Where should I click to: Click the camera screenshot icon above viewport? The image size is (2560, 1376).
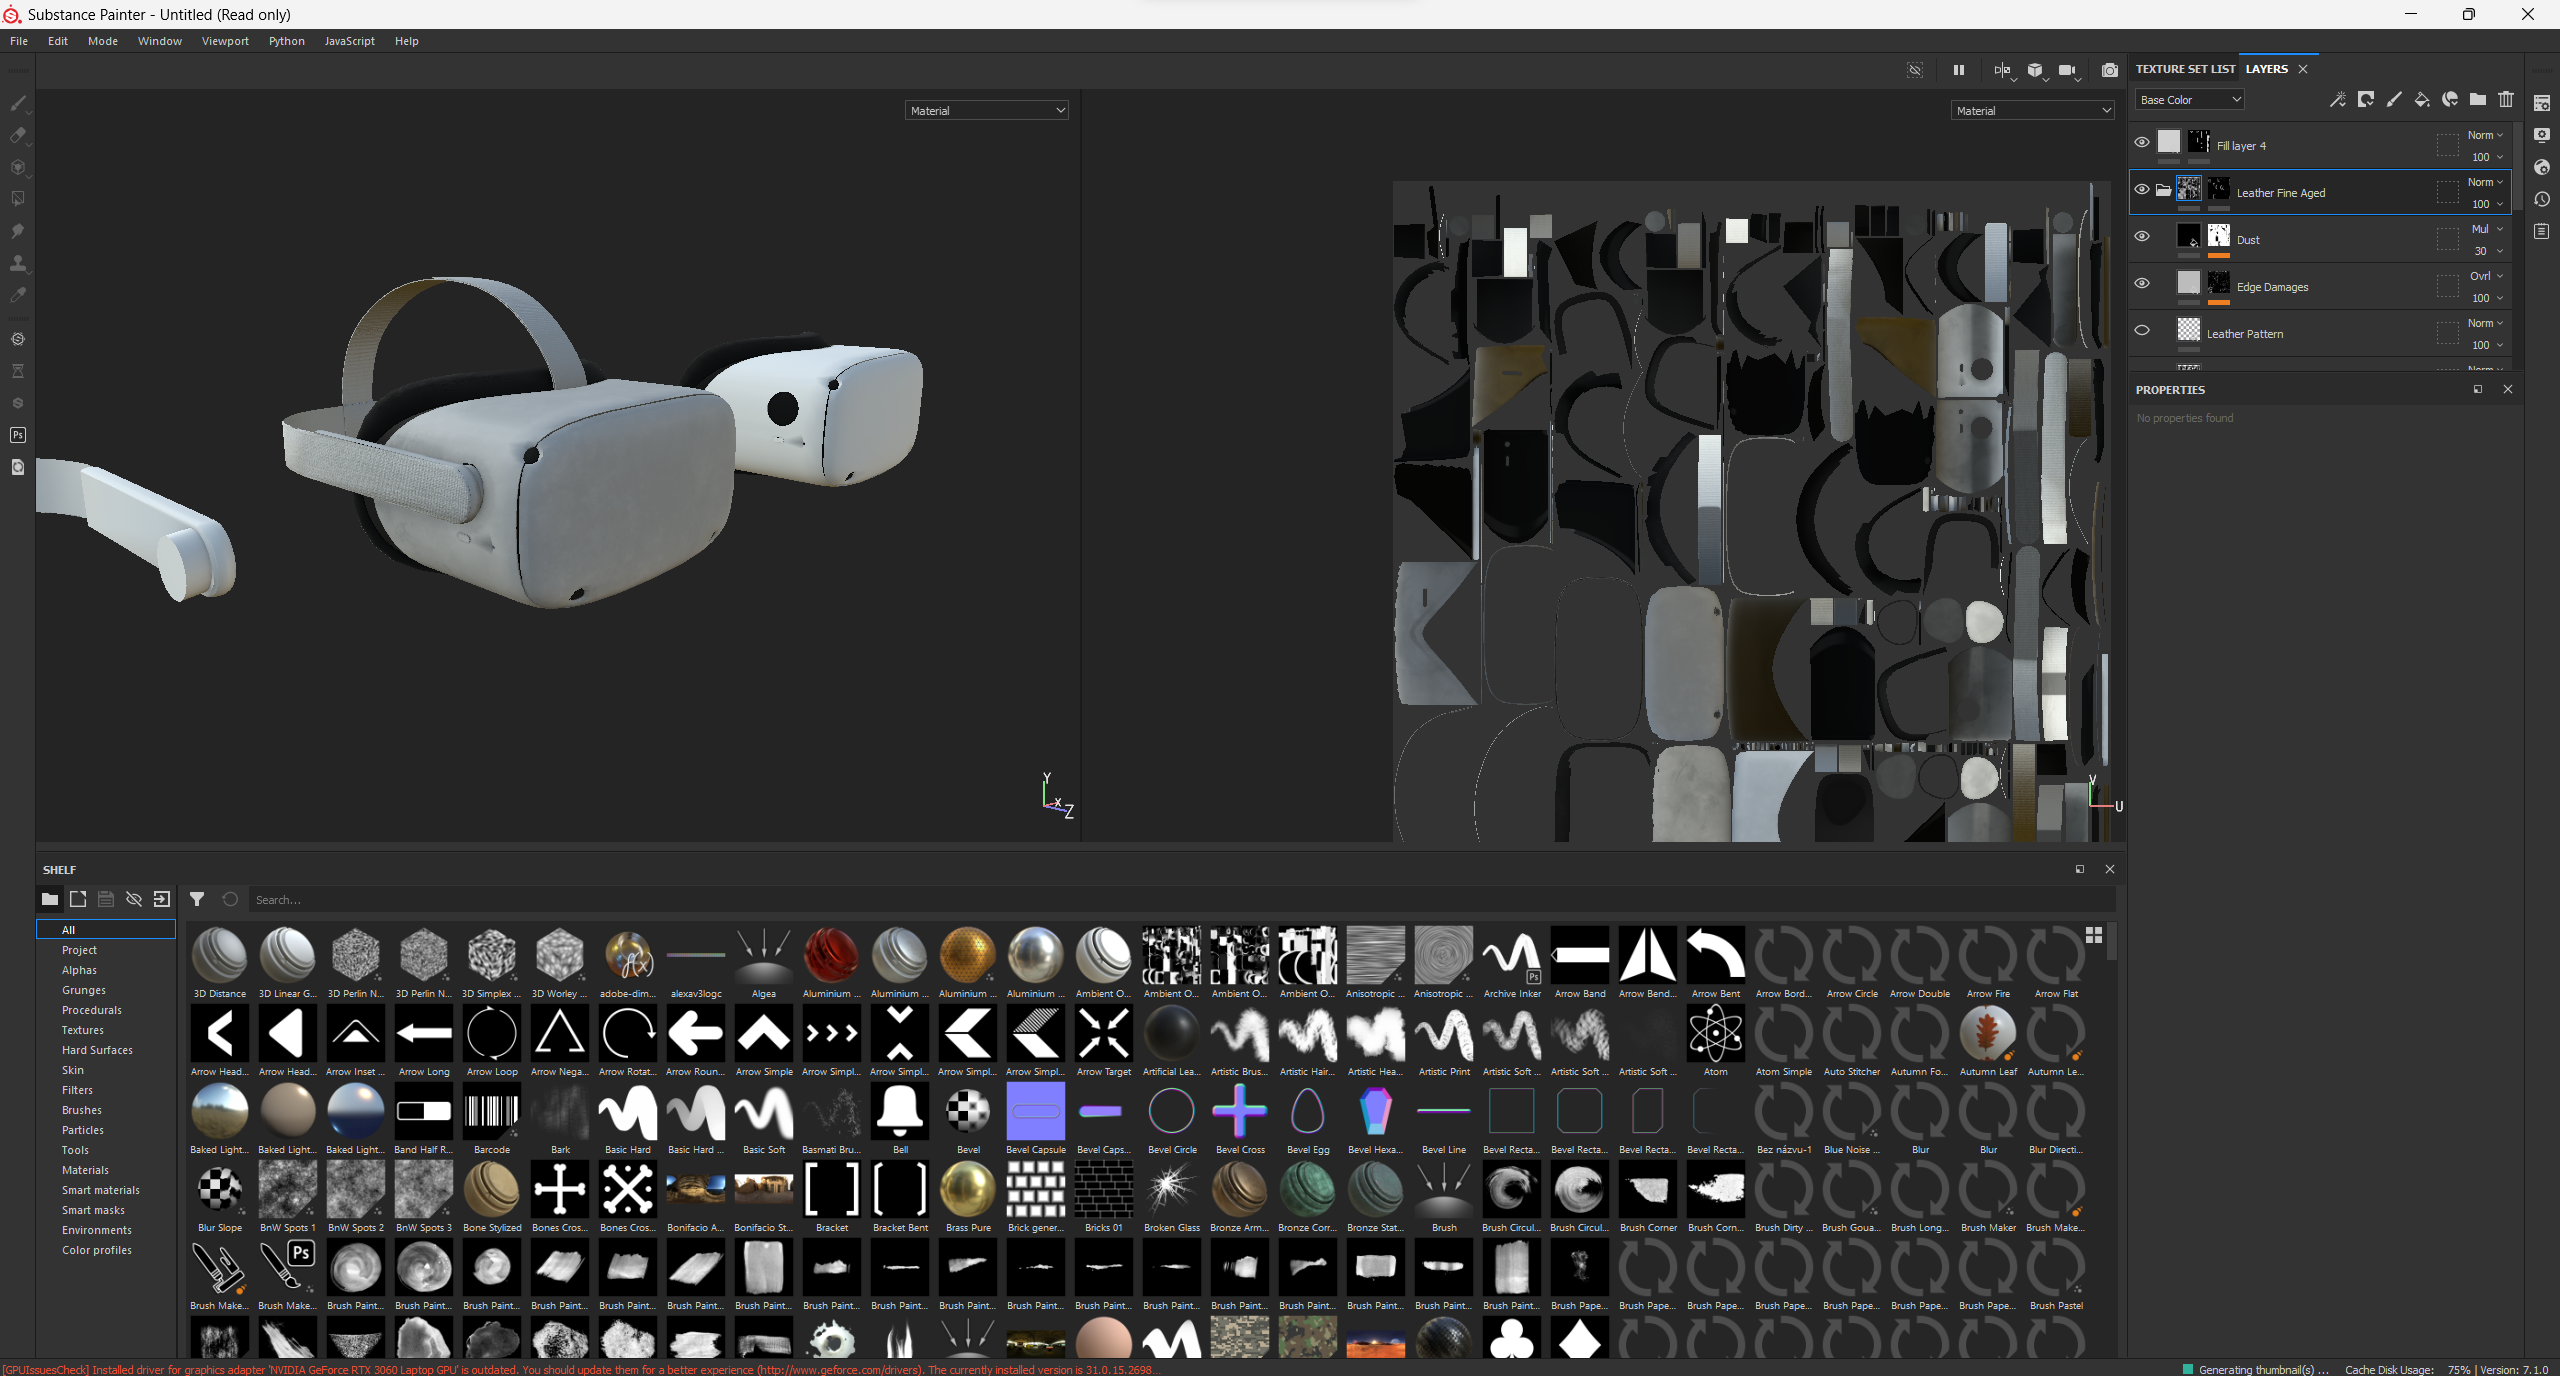click(2109, 70)
